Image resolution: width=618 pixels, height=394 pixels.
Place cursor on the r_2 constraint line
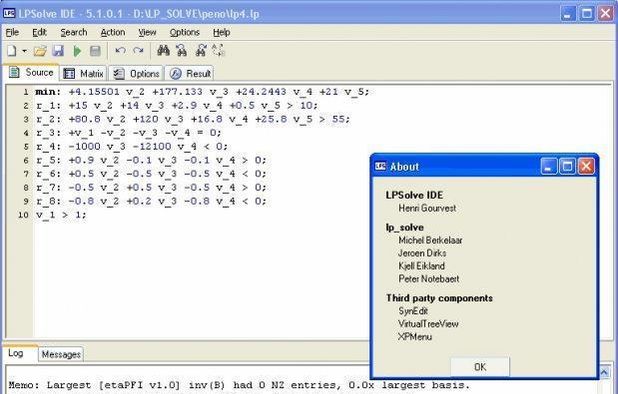pos(193,119)
